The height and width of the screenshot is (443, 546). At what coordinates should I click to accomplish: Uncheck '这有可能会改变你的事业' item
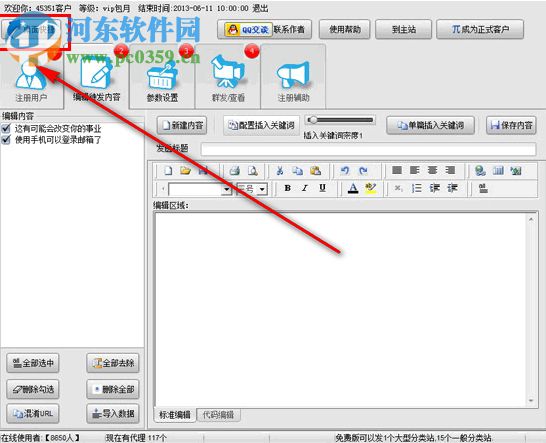click(x=6, y=129)
